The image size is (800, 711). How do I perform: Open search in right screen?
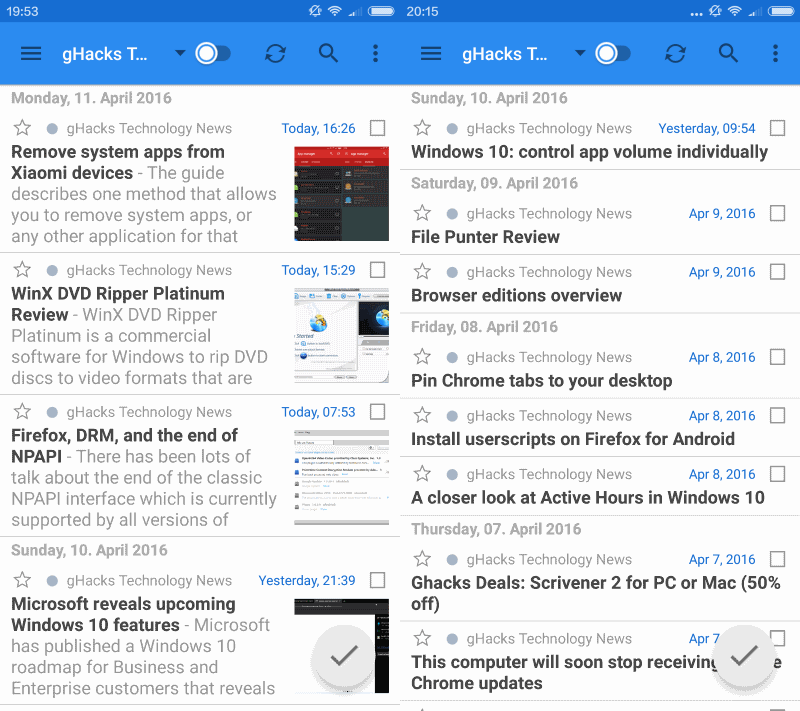click(728, 53)
